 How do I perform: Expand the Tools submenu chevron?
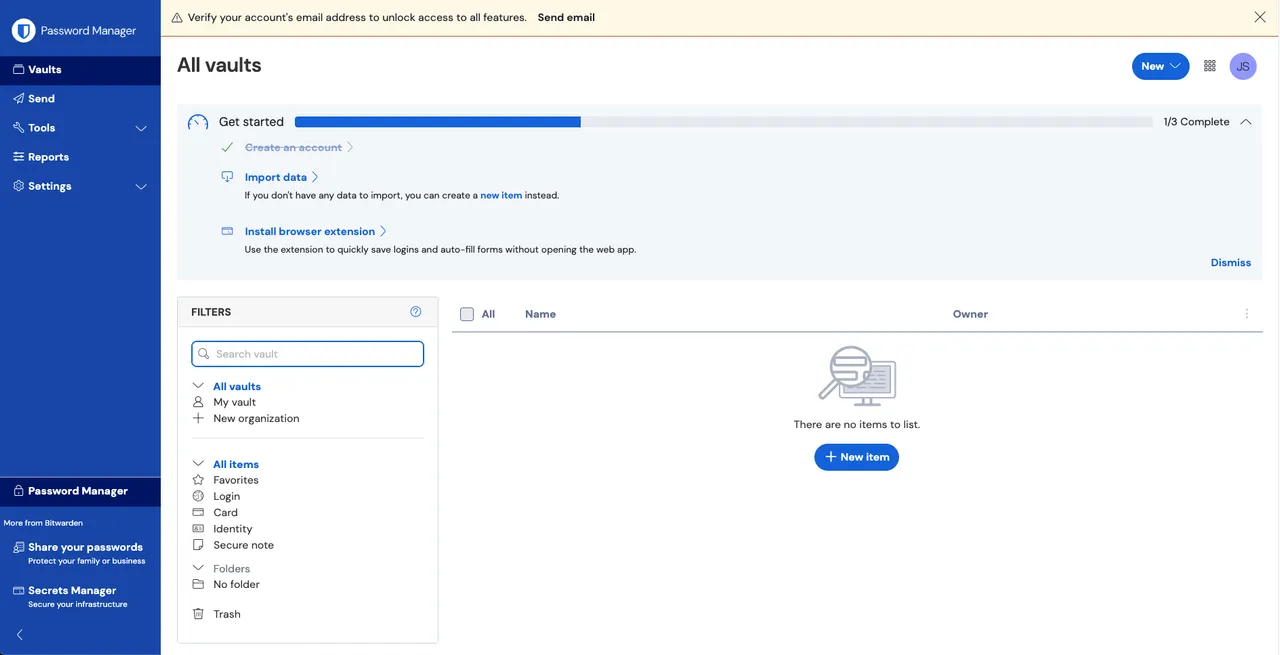tap(141, 128)
